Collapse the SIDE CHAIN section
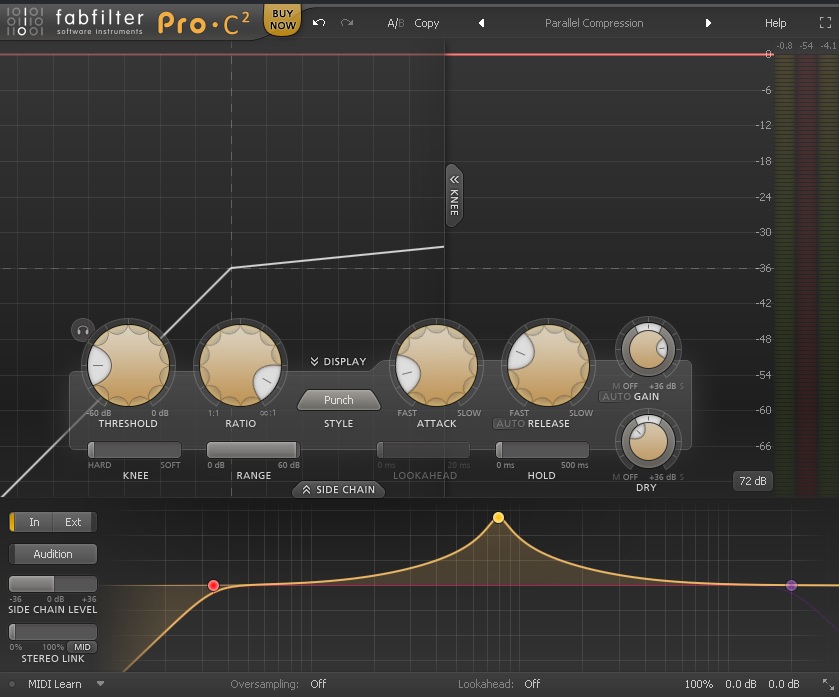 339,489
